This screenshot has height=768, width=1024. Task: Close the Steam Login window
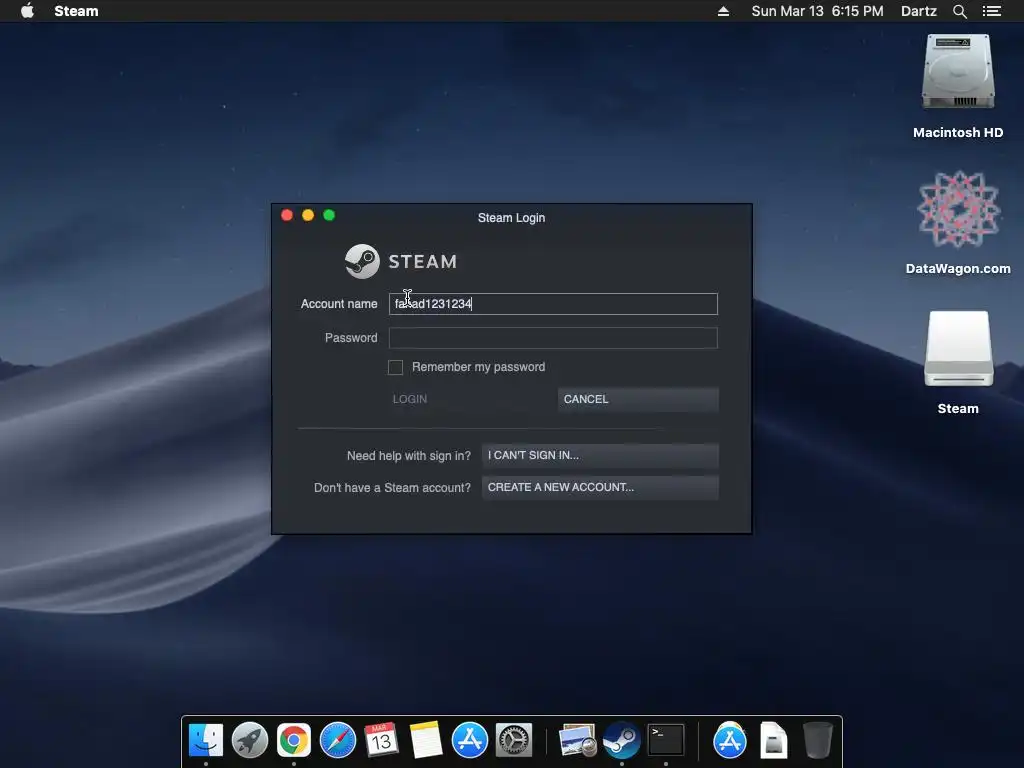point(287,216)
